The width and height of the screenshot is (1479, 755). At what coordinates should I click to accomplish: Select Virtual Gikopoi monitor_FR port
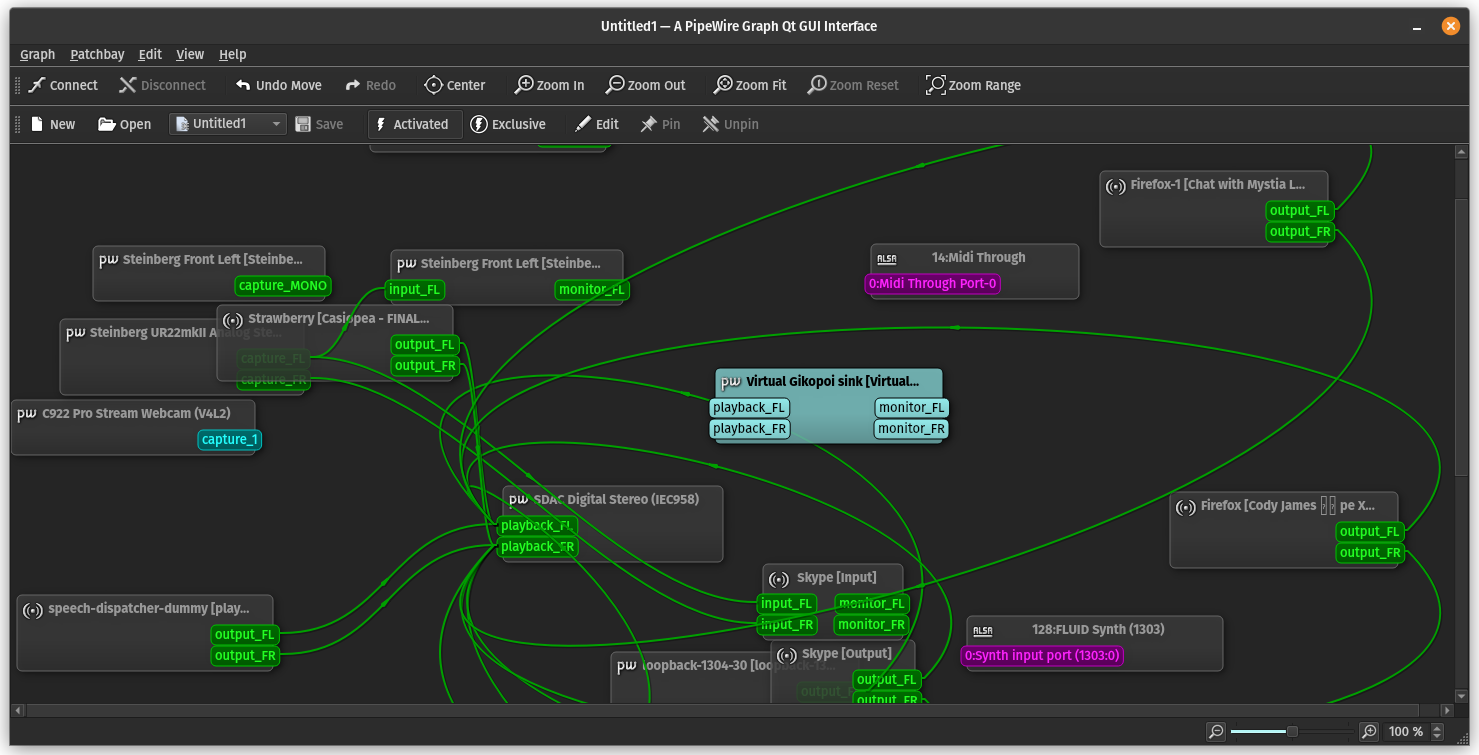(x=911, y=429)
